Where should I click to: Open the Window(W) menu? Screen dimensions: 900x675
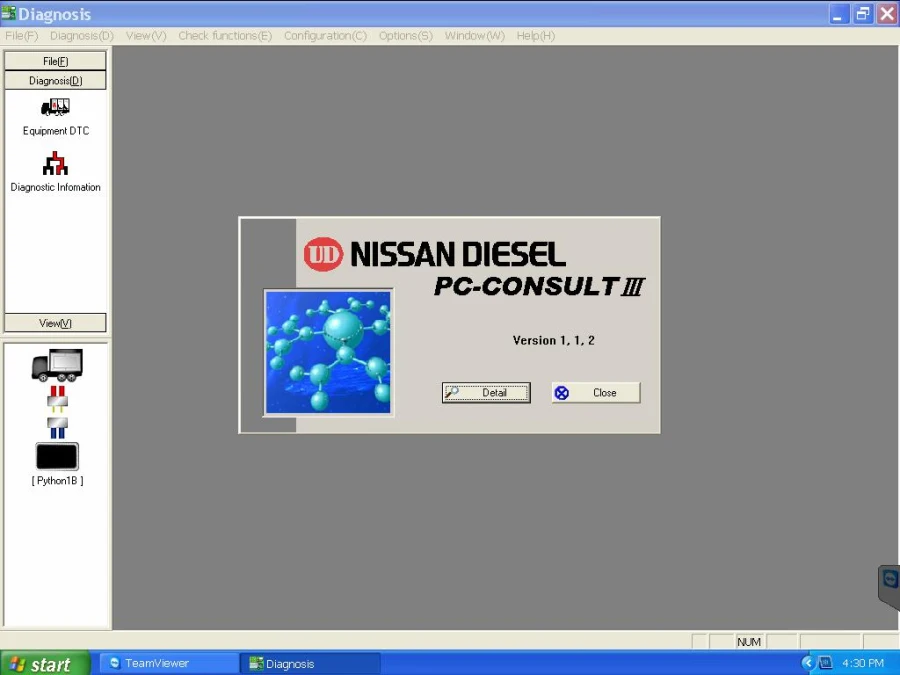(x=474, y=36)
